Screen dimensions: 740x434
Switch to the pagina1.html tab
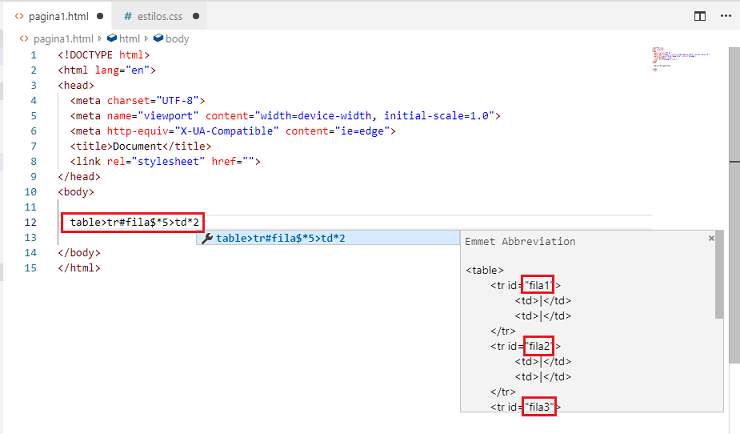pos(58,16)
